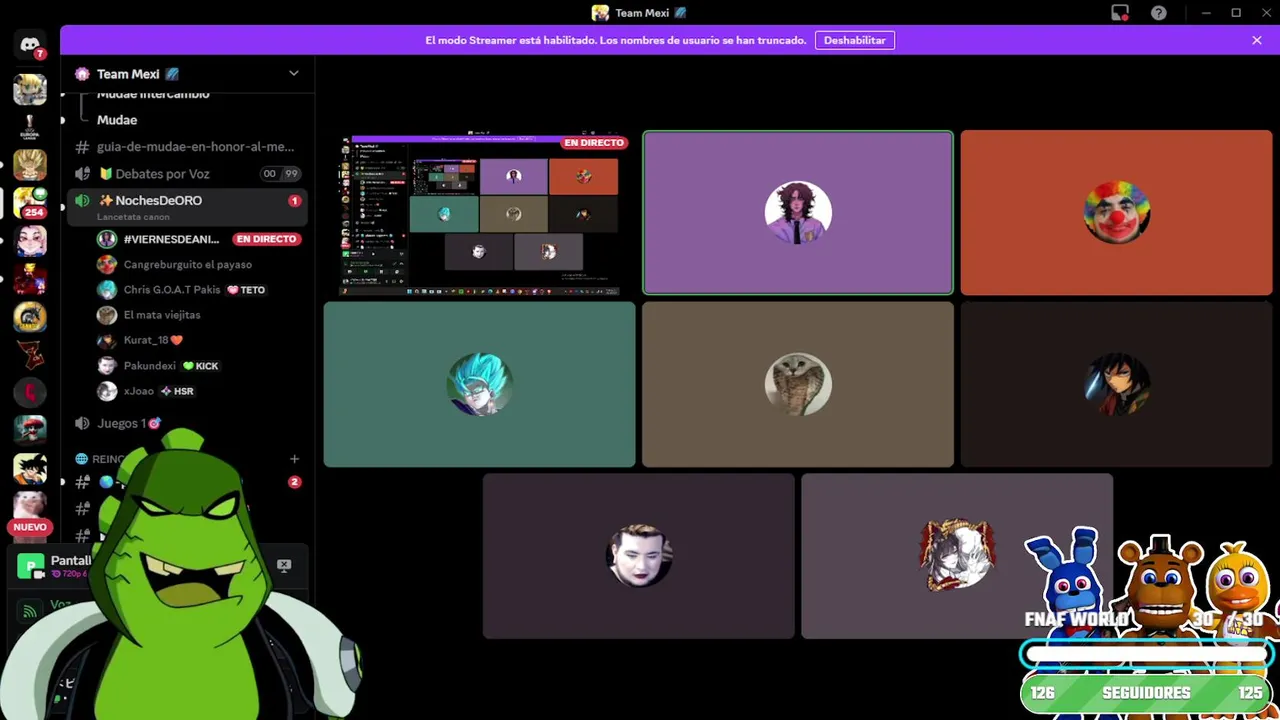Click Debates por Voz speaker icon

pos(82,173)
